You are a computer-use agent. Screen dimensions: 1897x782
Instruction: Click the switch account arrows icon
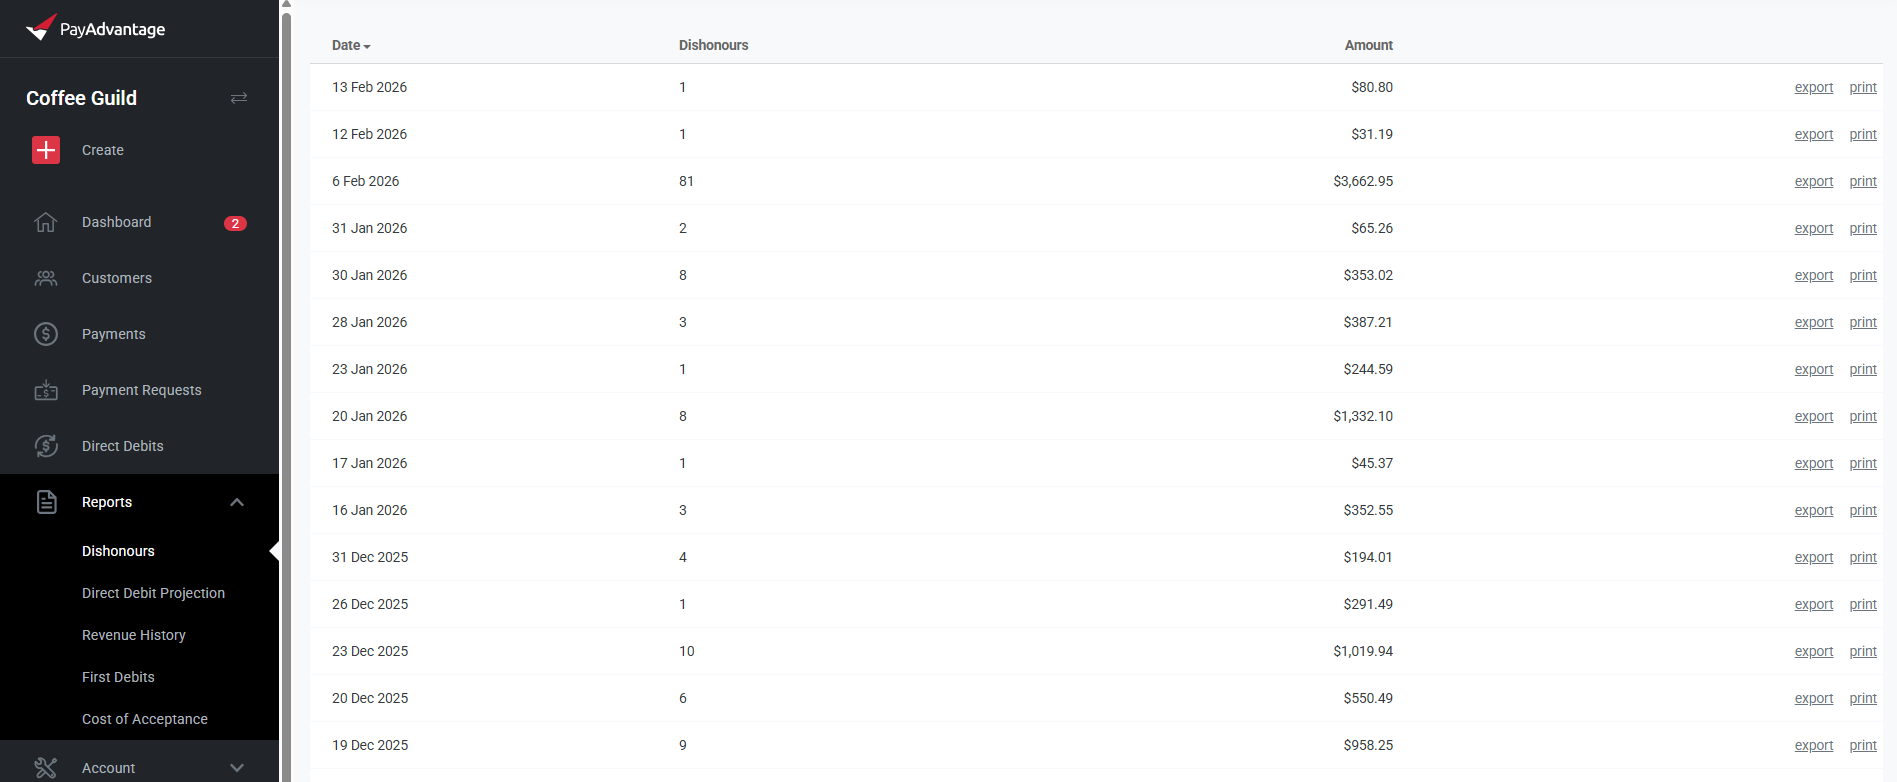(239, 98)
